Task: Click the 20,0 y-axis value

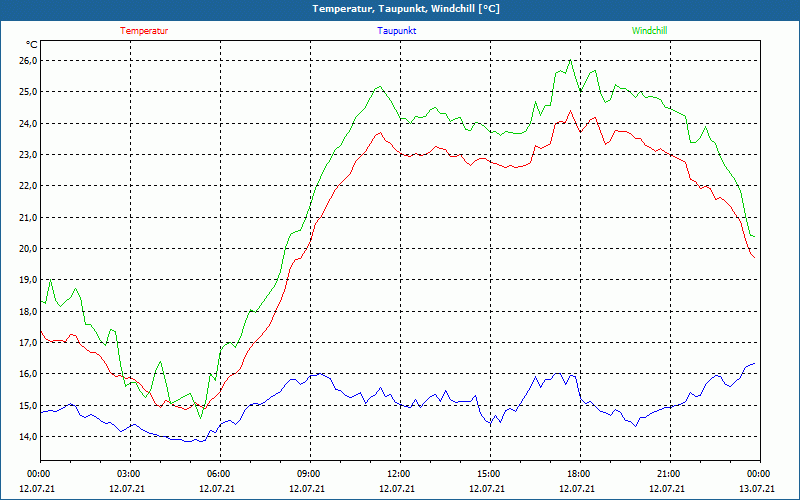Action: point(29,248)
